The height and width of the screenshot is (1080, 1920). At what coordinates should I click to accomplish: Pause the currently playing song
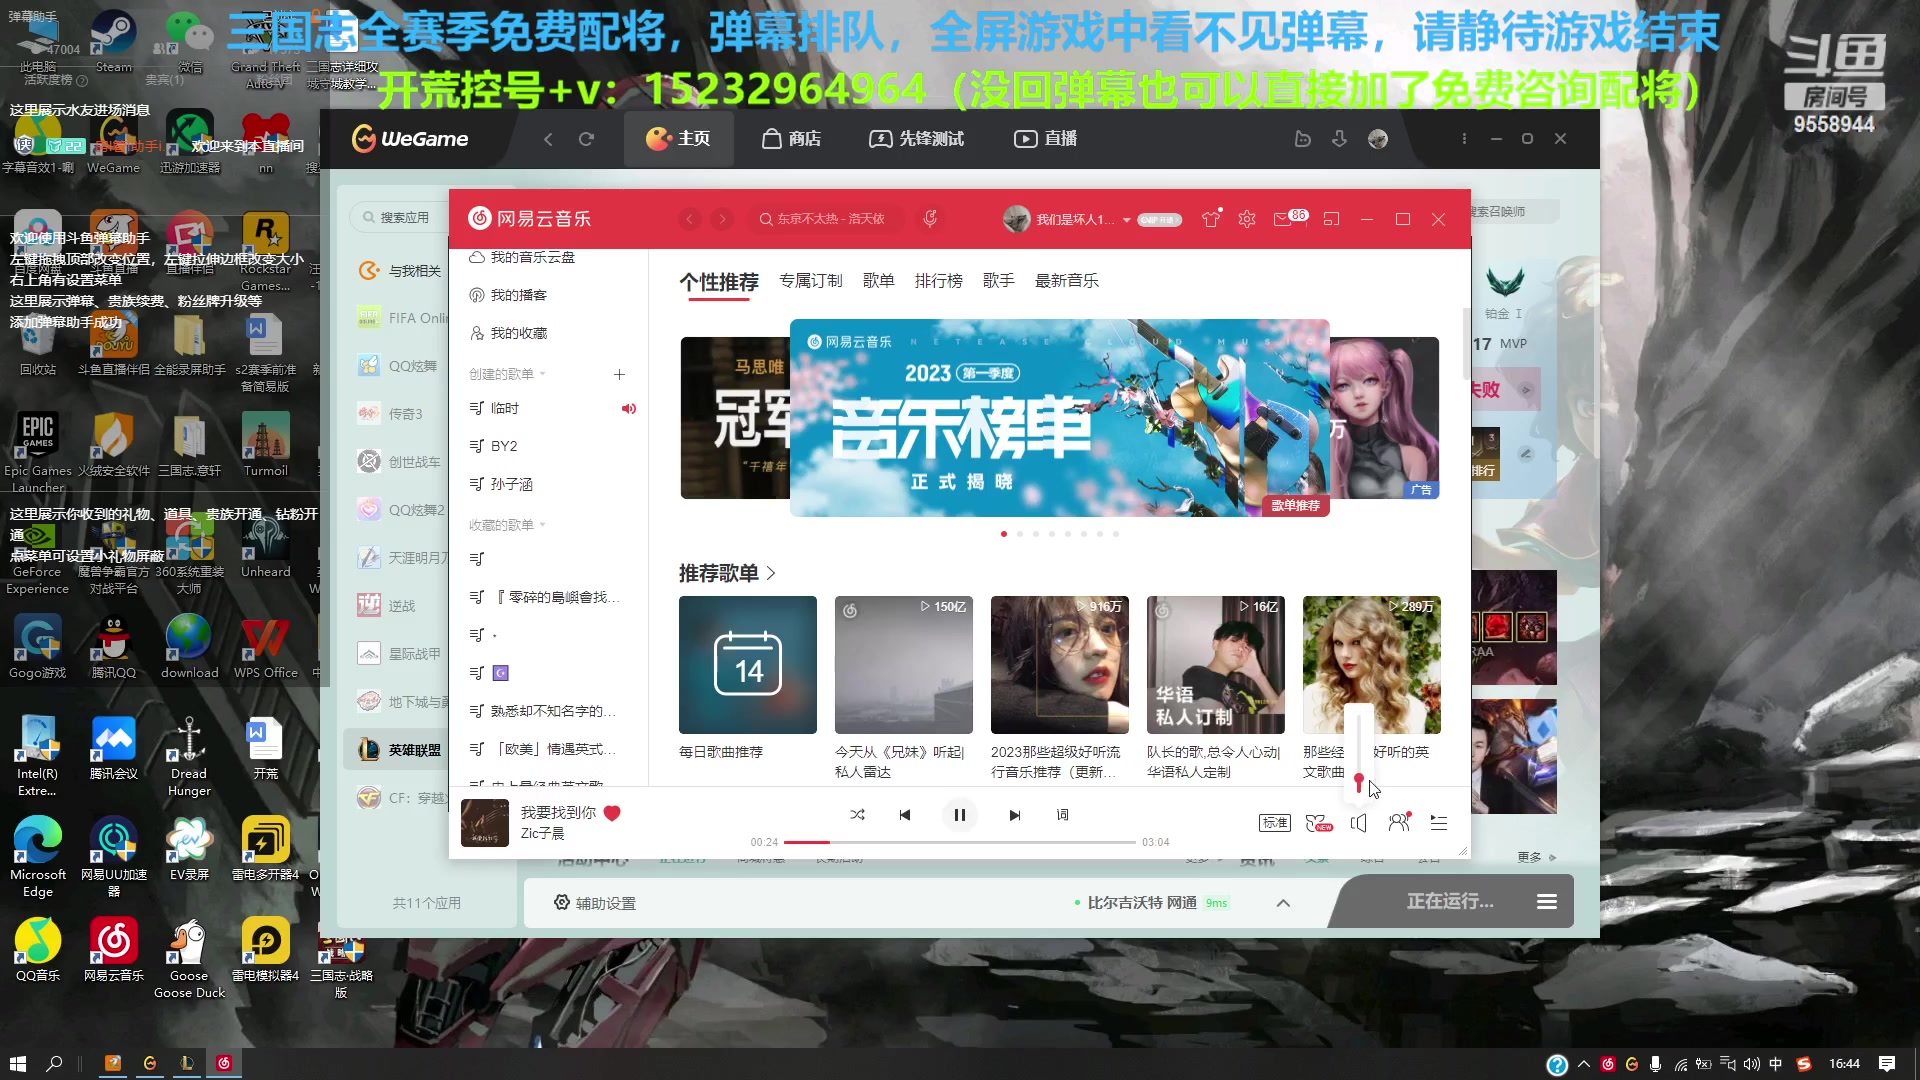click(x=959, y=815)
